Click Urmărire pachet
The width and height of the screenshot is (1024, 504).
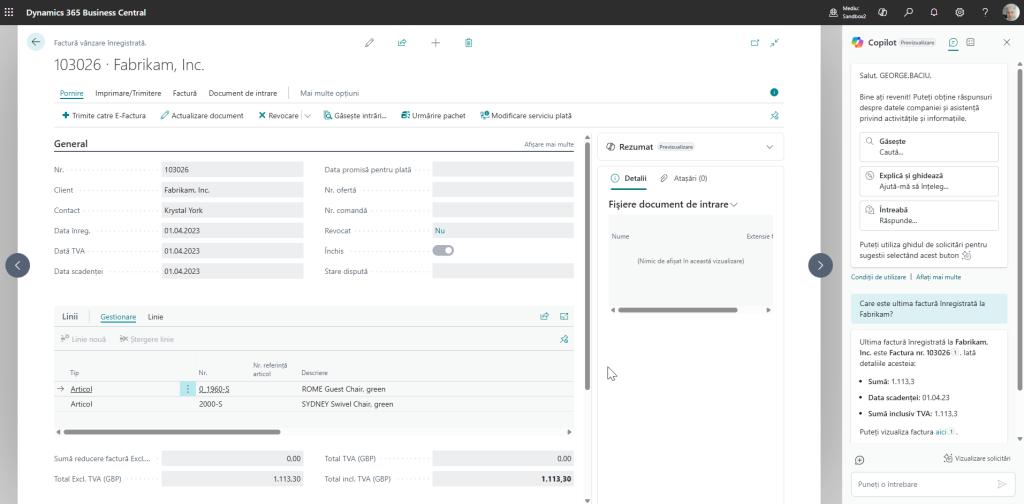pyautogui.click(x=434, y=116)
